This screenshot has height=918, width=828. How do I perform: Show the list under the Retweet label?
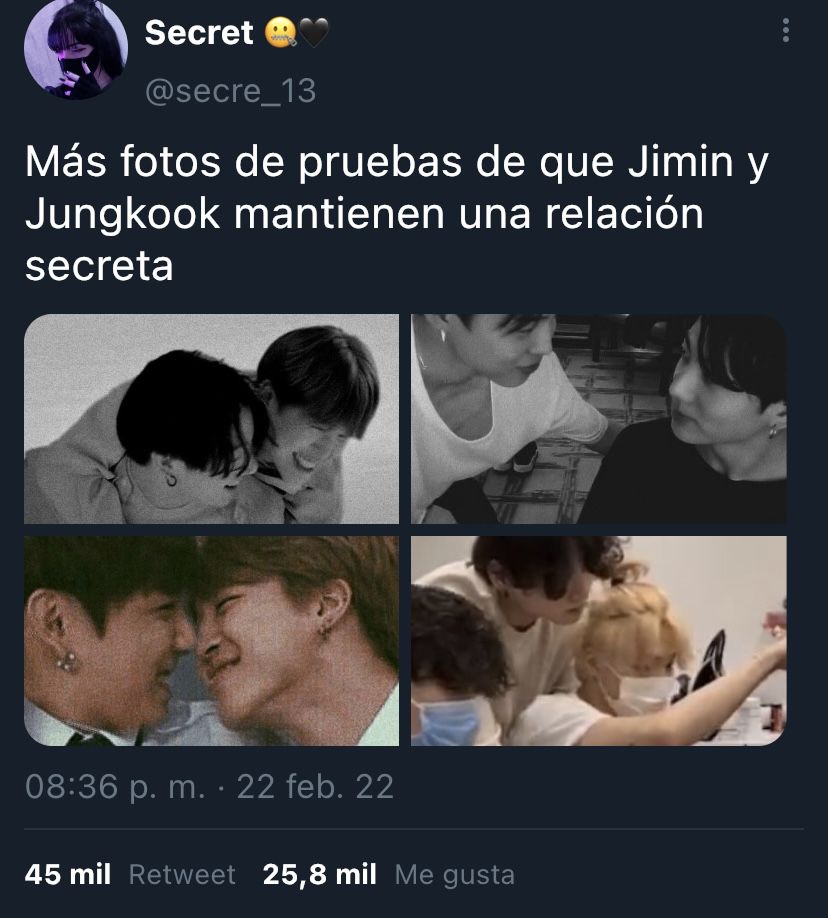(182, 875)
